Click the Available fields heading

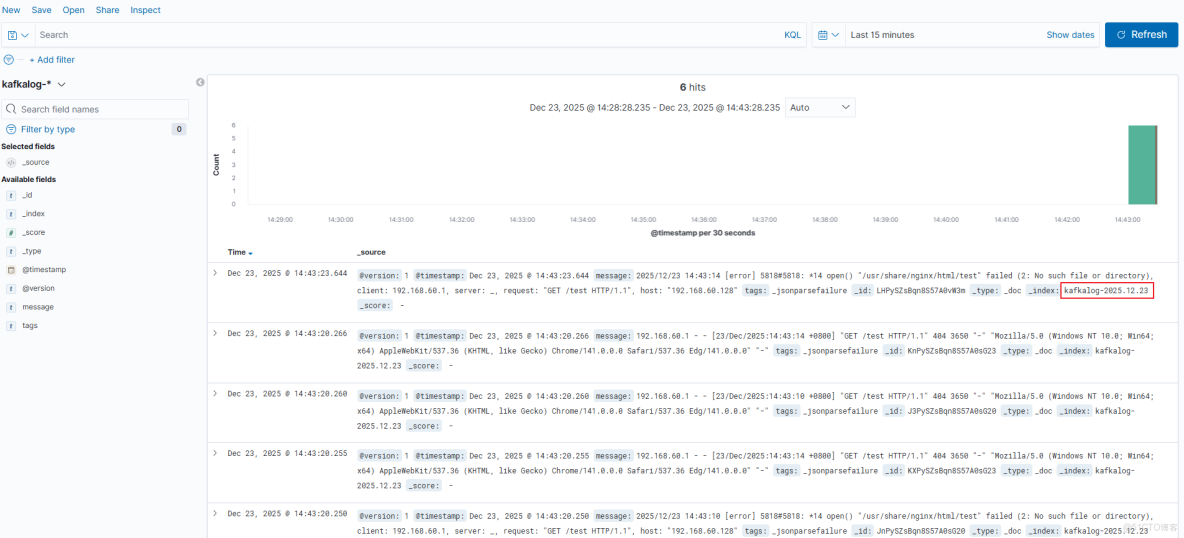click(29, 180)
